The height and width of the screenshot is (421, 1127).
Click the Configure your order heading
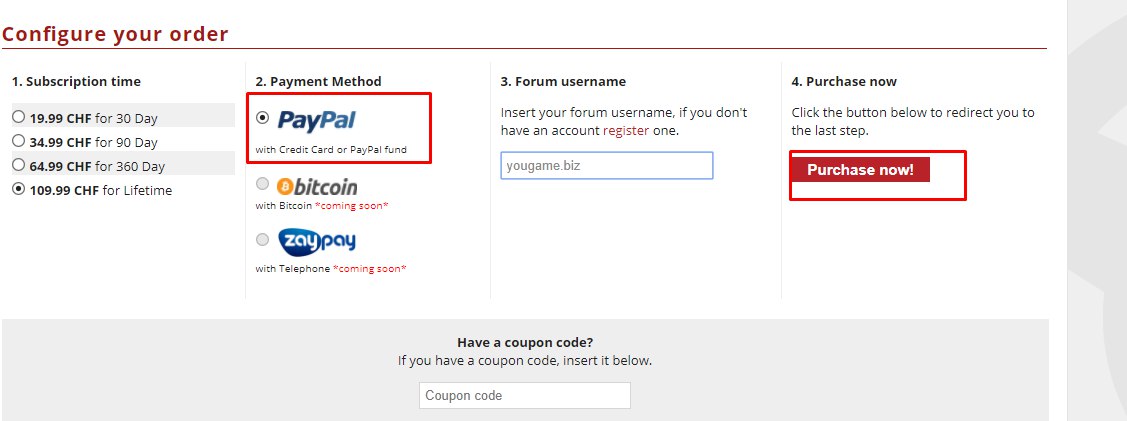pos(115,34)
